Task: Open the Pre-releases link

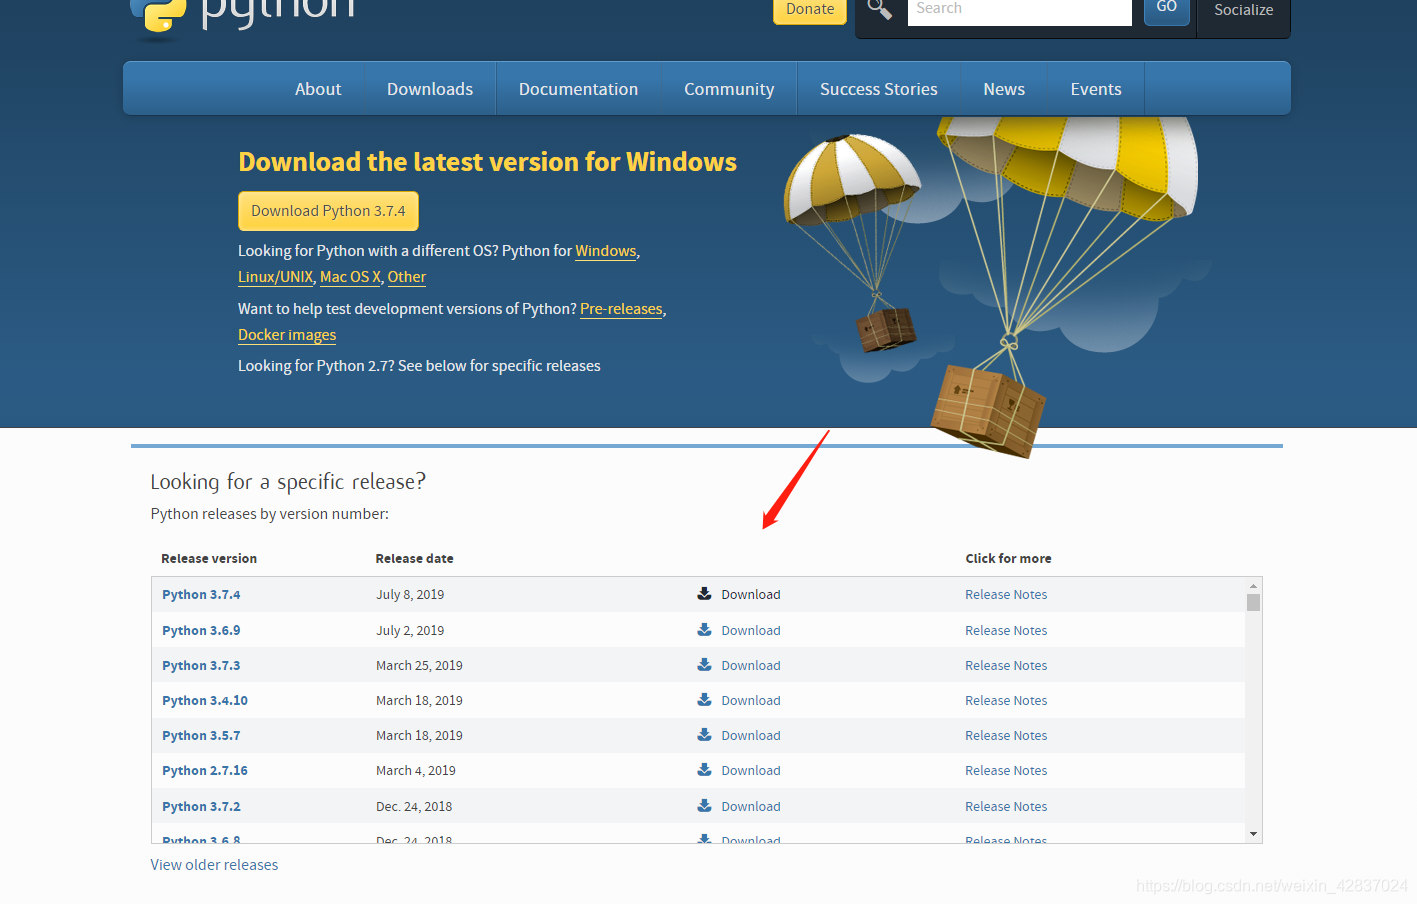Action: tap(621, 309)
